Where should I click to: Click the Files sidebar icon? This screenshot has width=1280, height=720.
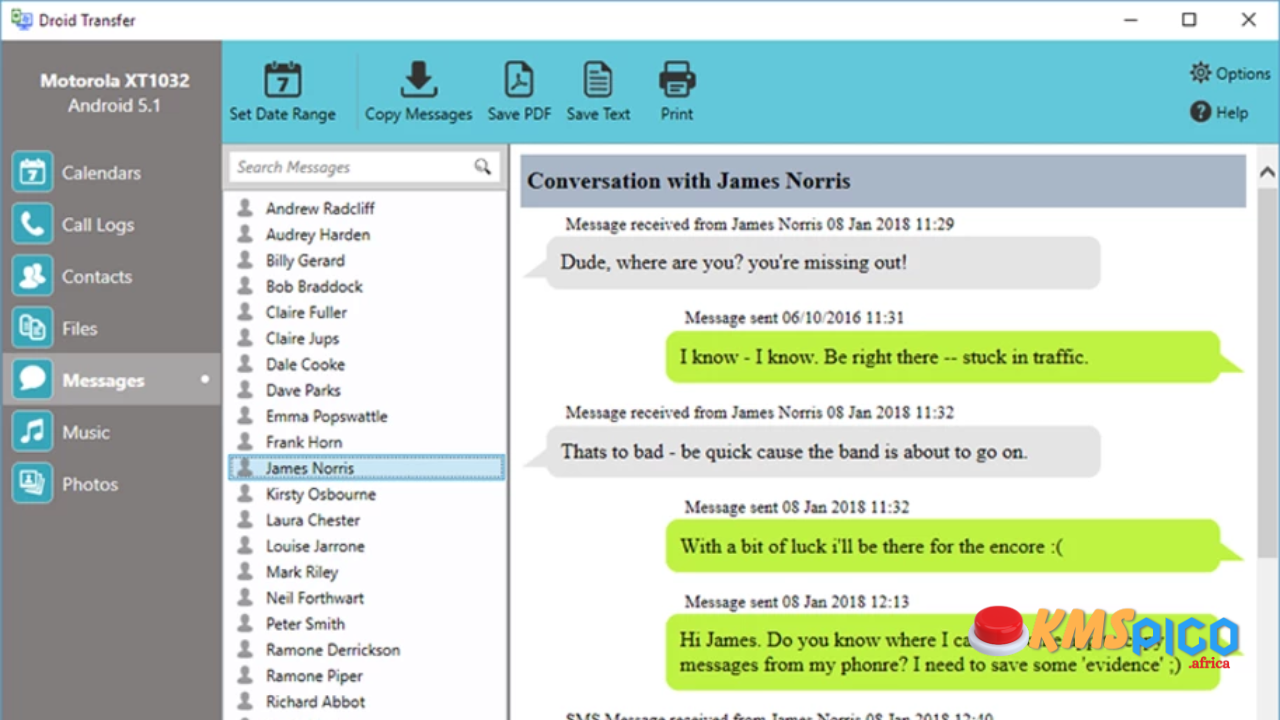(32, 328)
